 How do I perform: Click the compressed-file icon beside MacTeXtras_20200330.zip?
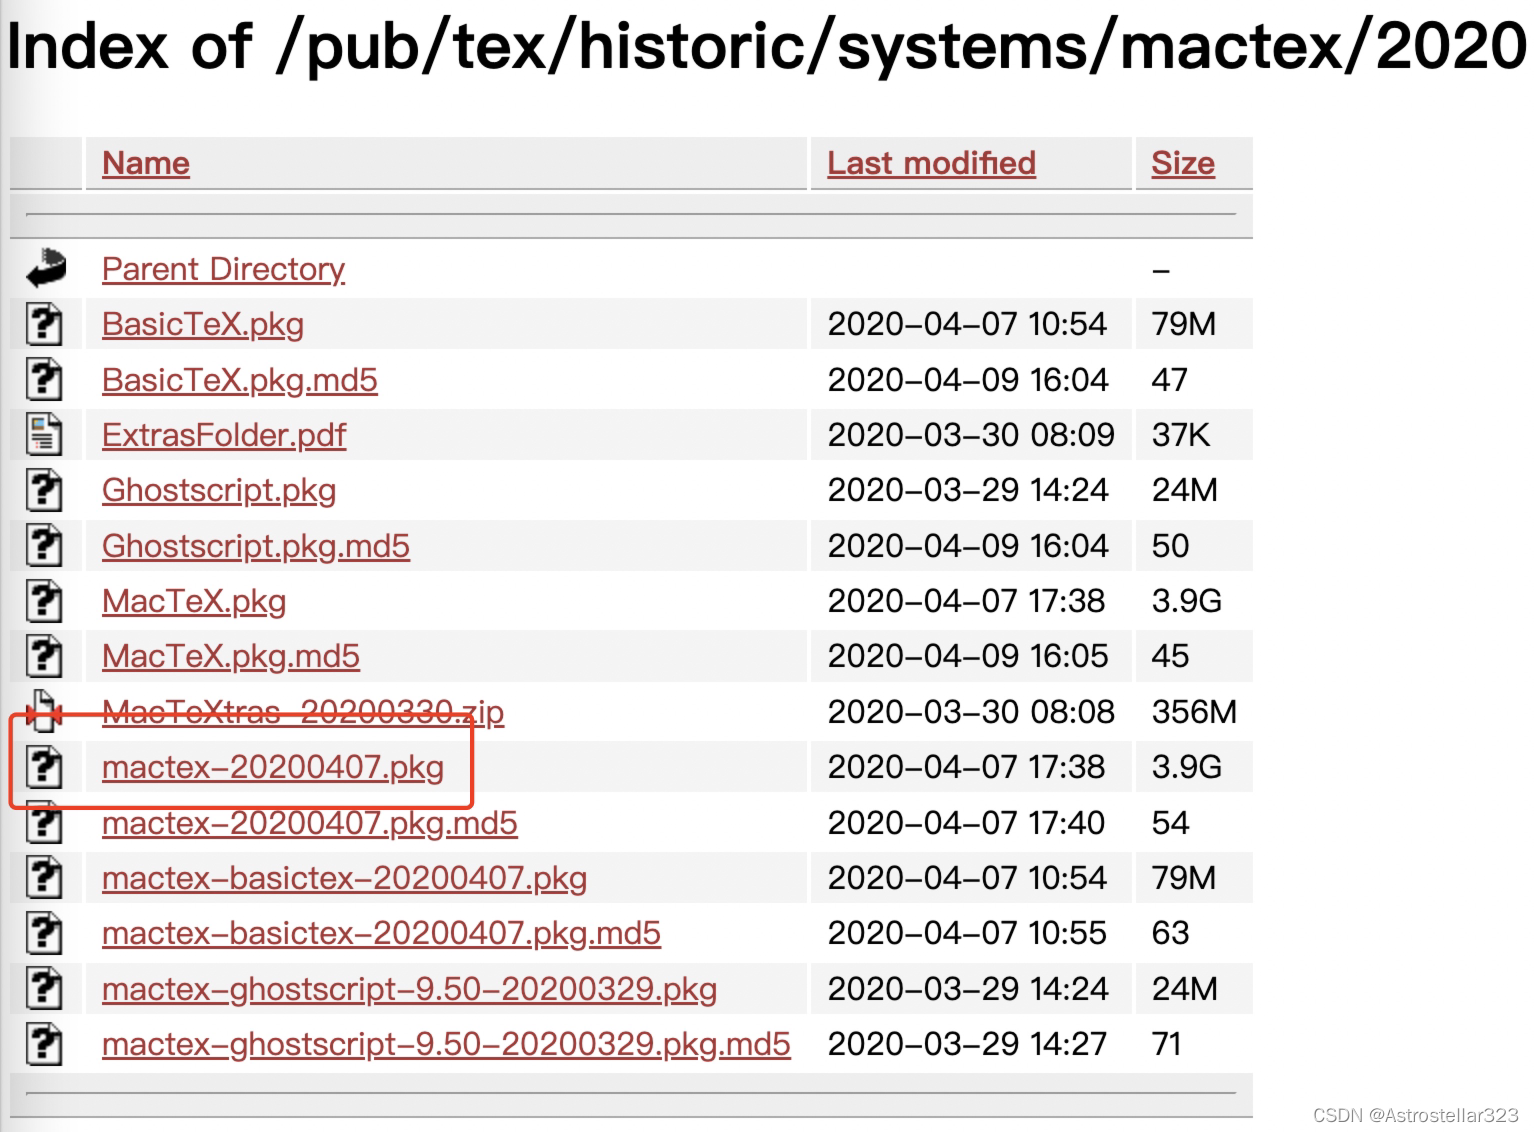coord(44,712)
